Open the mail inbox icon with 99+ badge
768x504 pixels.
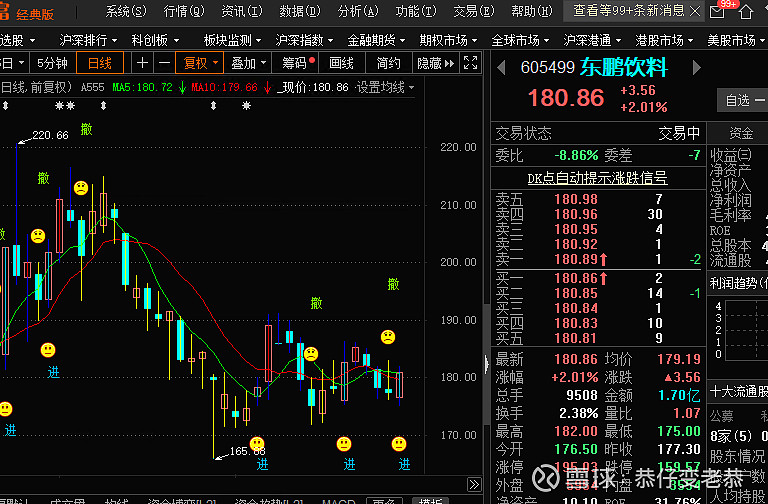click(x=718, y=11)
